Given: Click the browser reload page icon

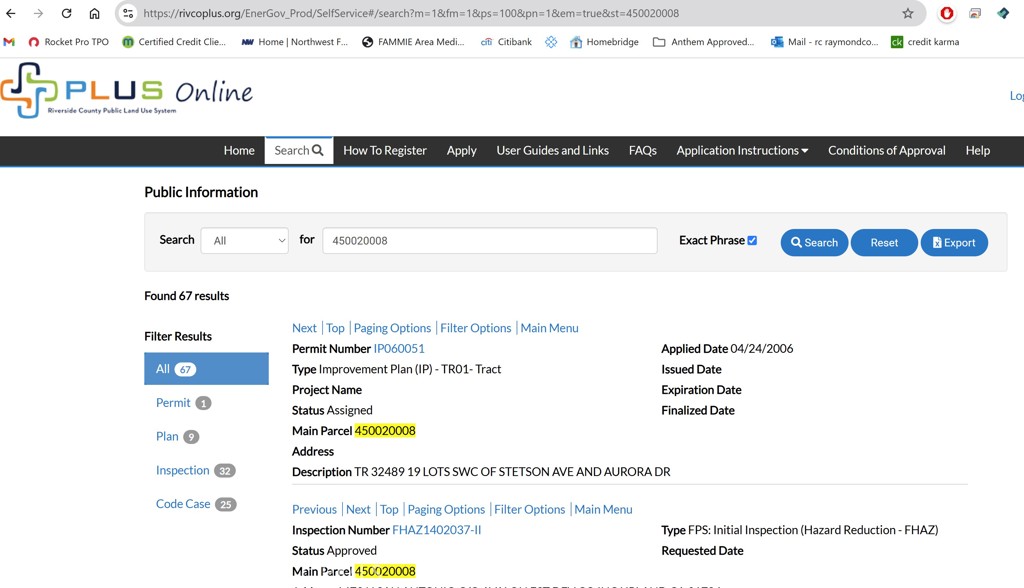Looking at the screenshot, I should point(66,14).
